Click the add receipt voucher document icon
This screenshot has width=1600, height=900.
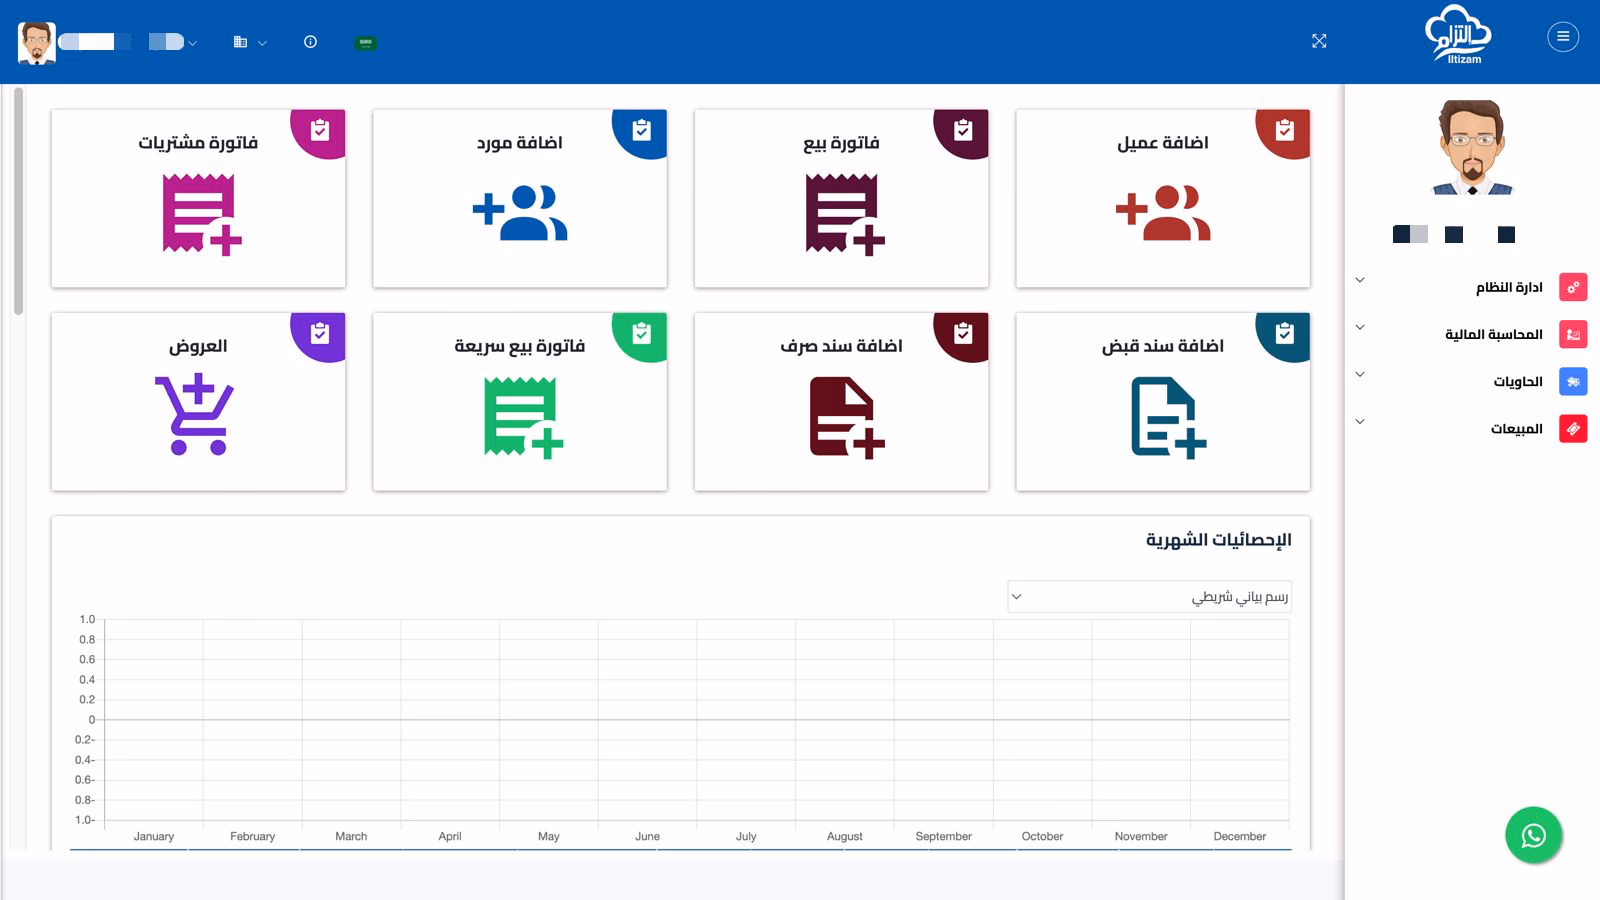pyautogui.click(x=1167, y=417)
